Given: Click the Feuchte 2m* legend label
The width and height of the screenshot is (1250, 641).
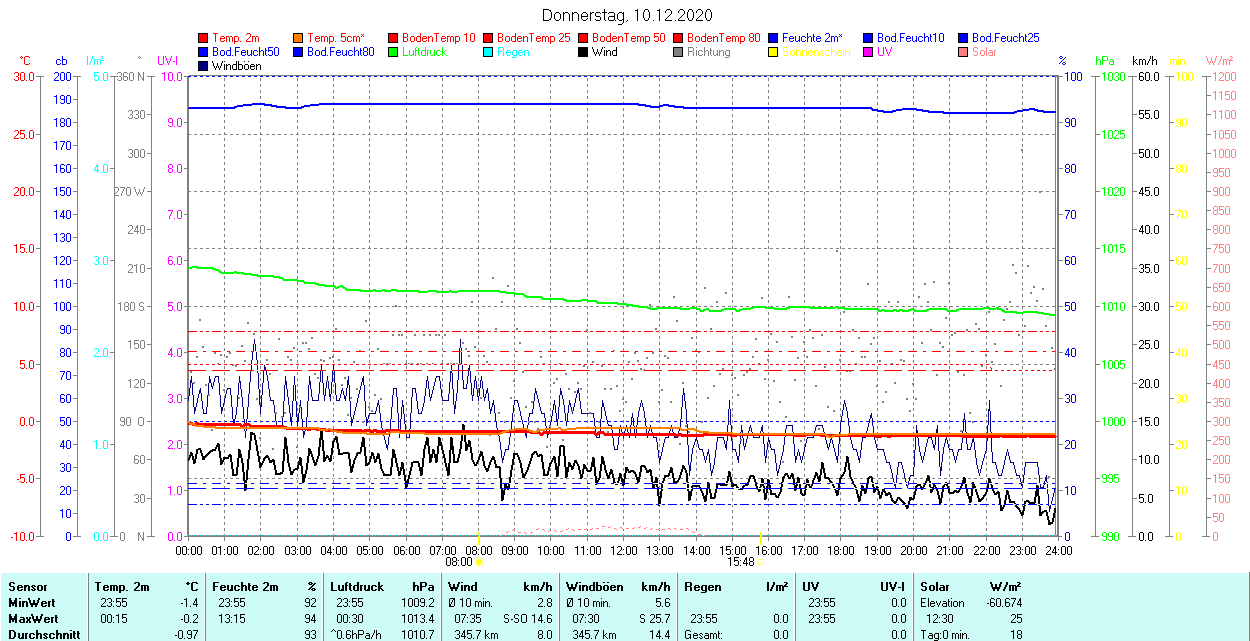Looking at the screenshot, I should click(813, 38).
